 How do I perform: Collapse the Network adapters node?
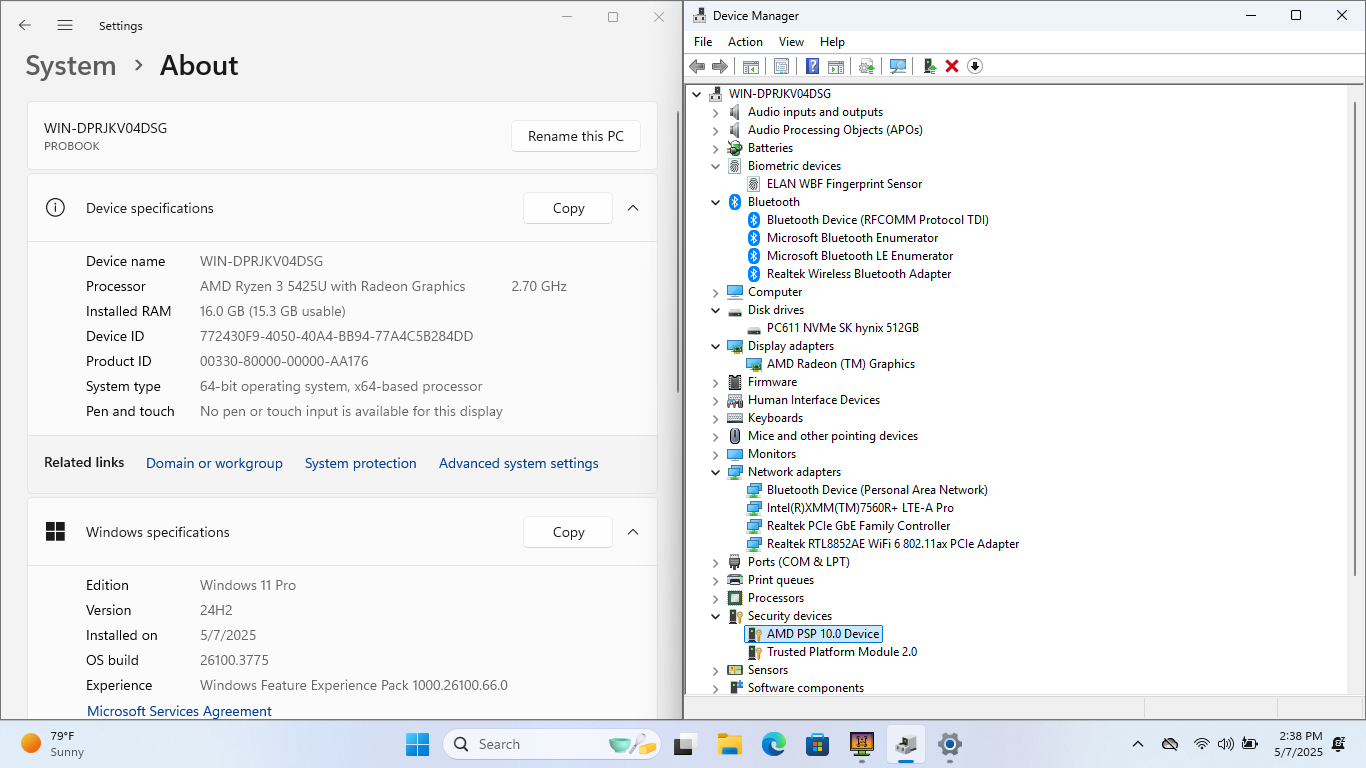click(715, 472)
